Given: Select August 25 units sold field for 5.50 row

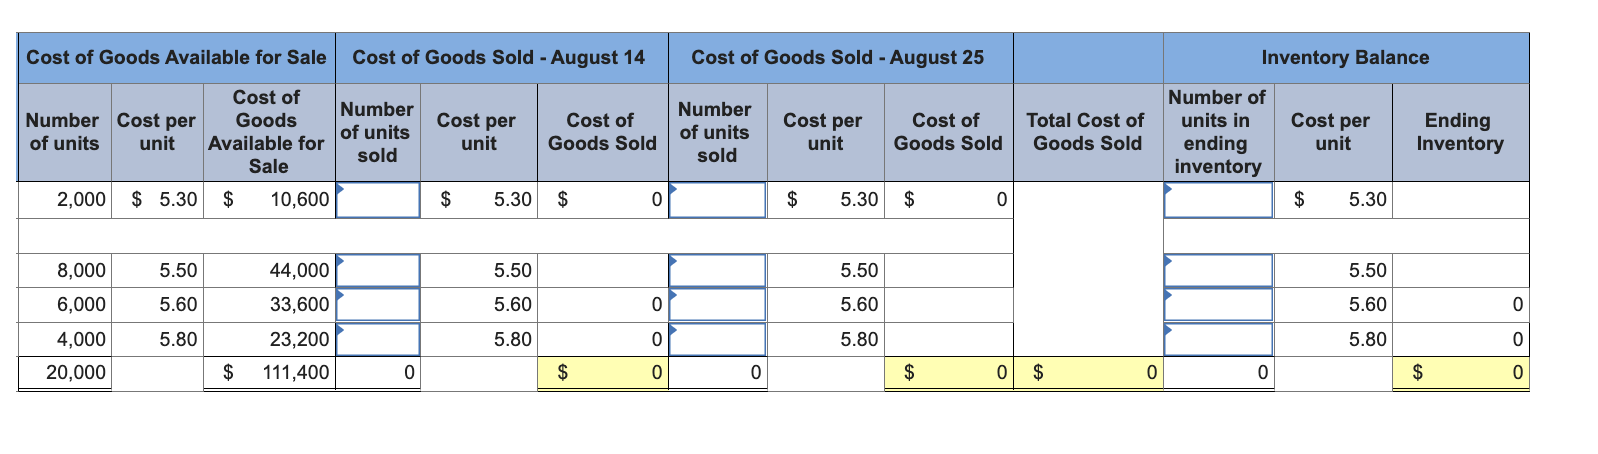Looking at the screenshot, I should pos(718,270).
